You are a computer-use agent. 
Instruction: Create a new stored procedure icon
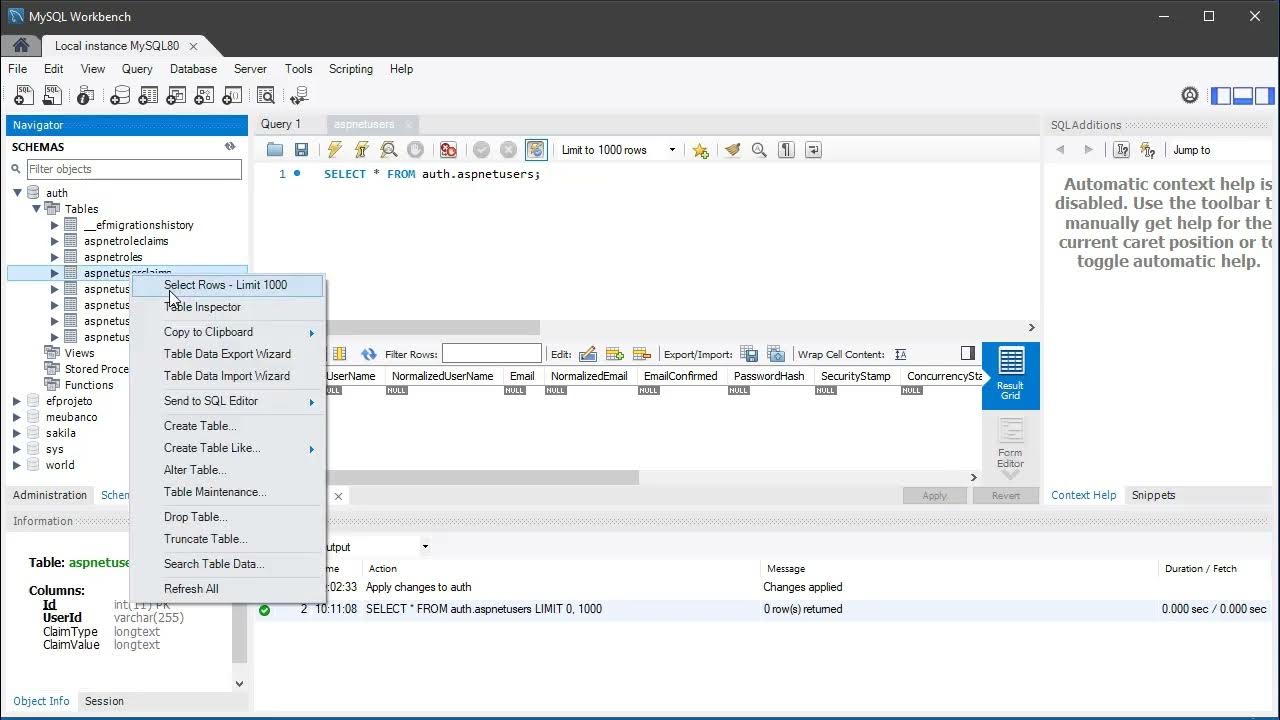coord(204,96)
